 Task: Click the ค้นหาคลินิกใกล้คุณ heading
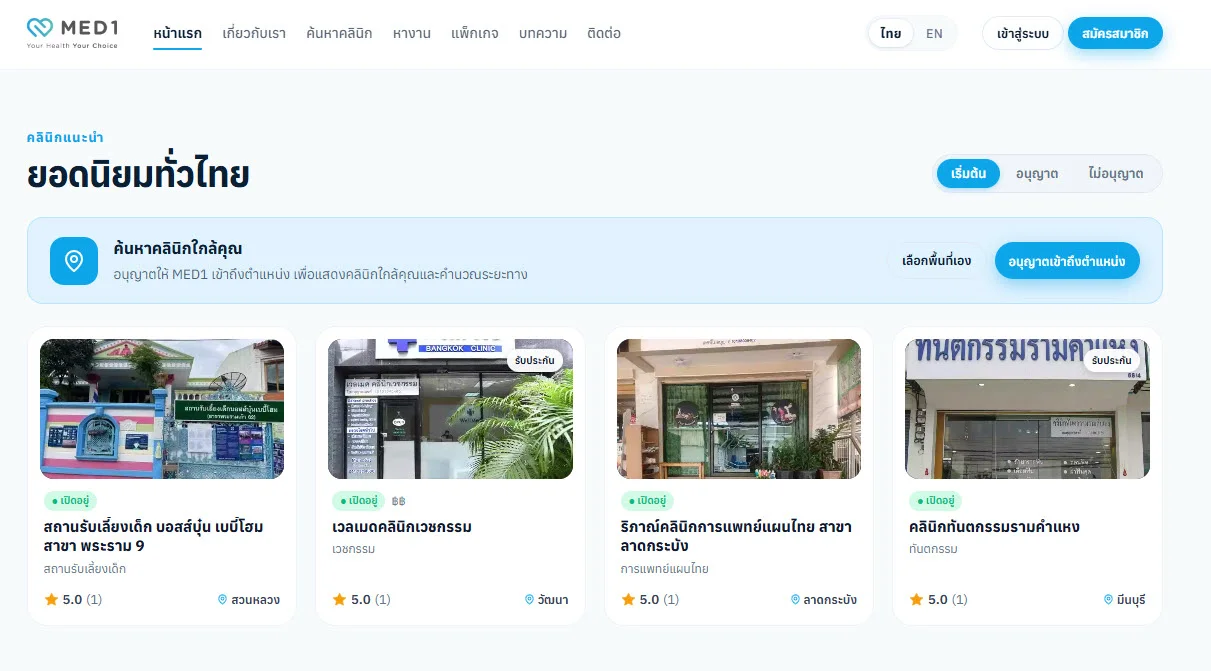[x=178, y=249]
